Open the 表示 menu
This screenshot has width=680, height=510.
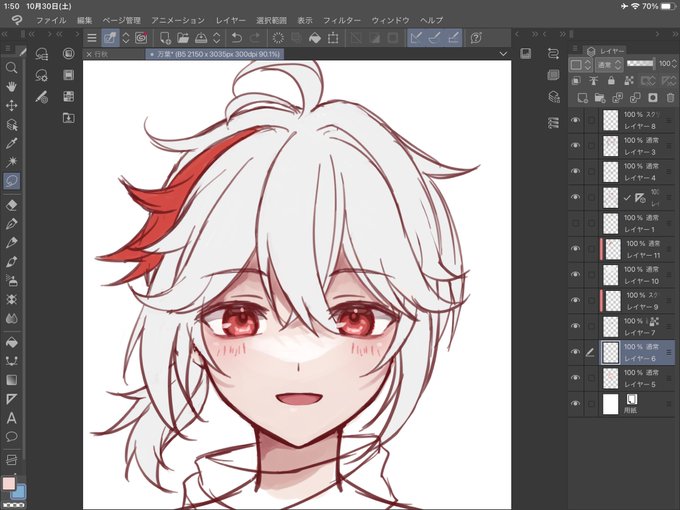point(305,20)
